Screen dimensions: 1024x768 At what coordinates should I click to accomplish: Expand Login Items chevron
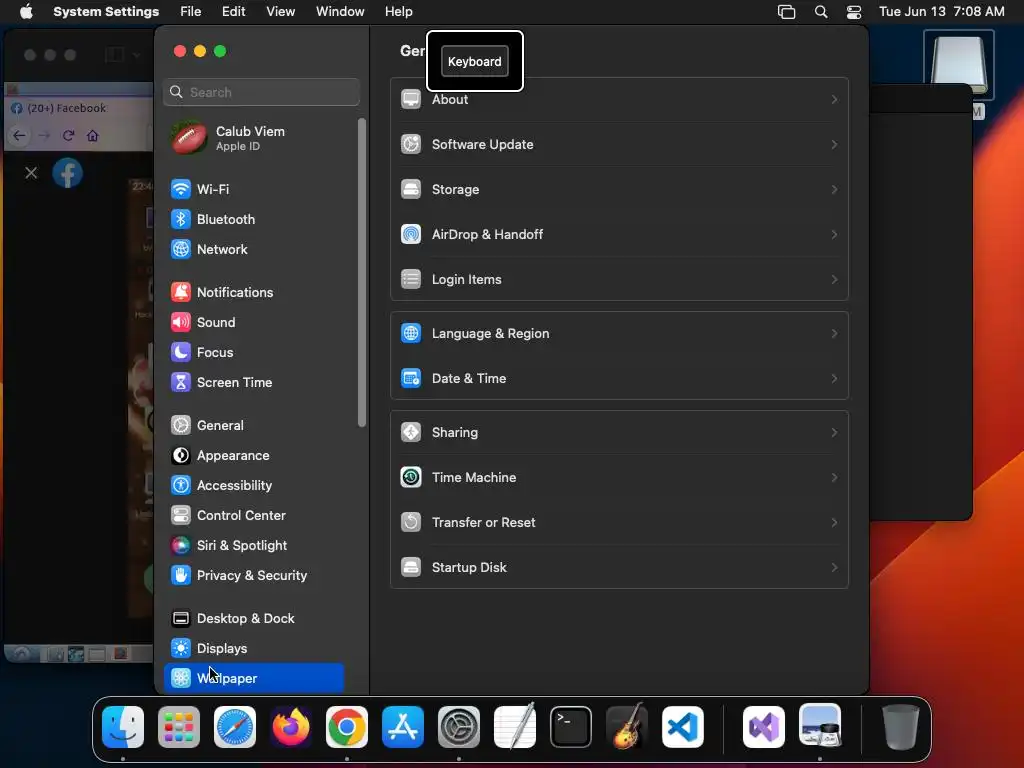(834, 280)
